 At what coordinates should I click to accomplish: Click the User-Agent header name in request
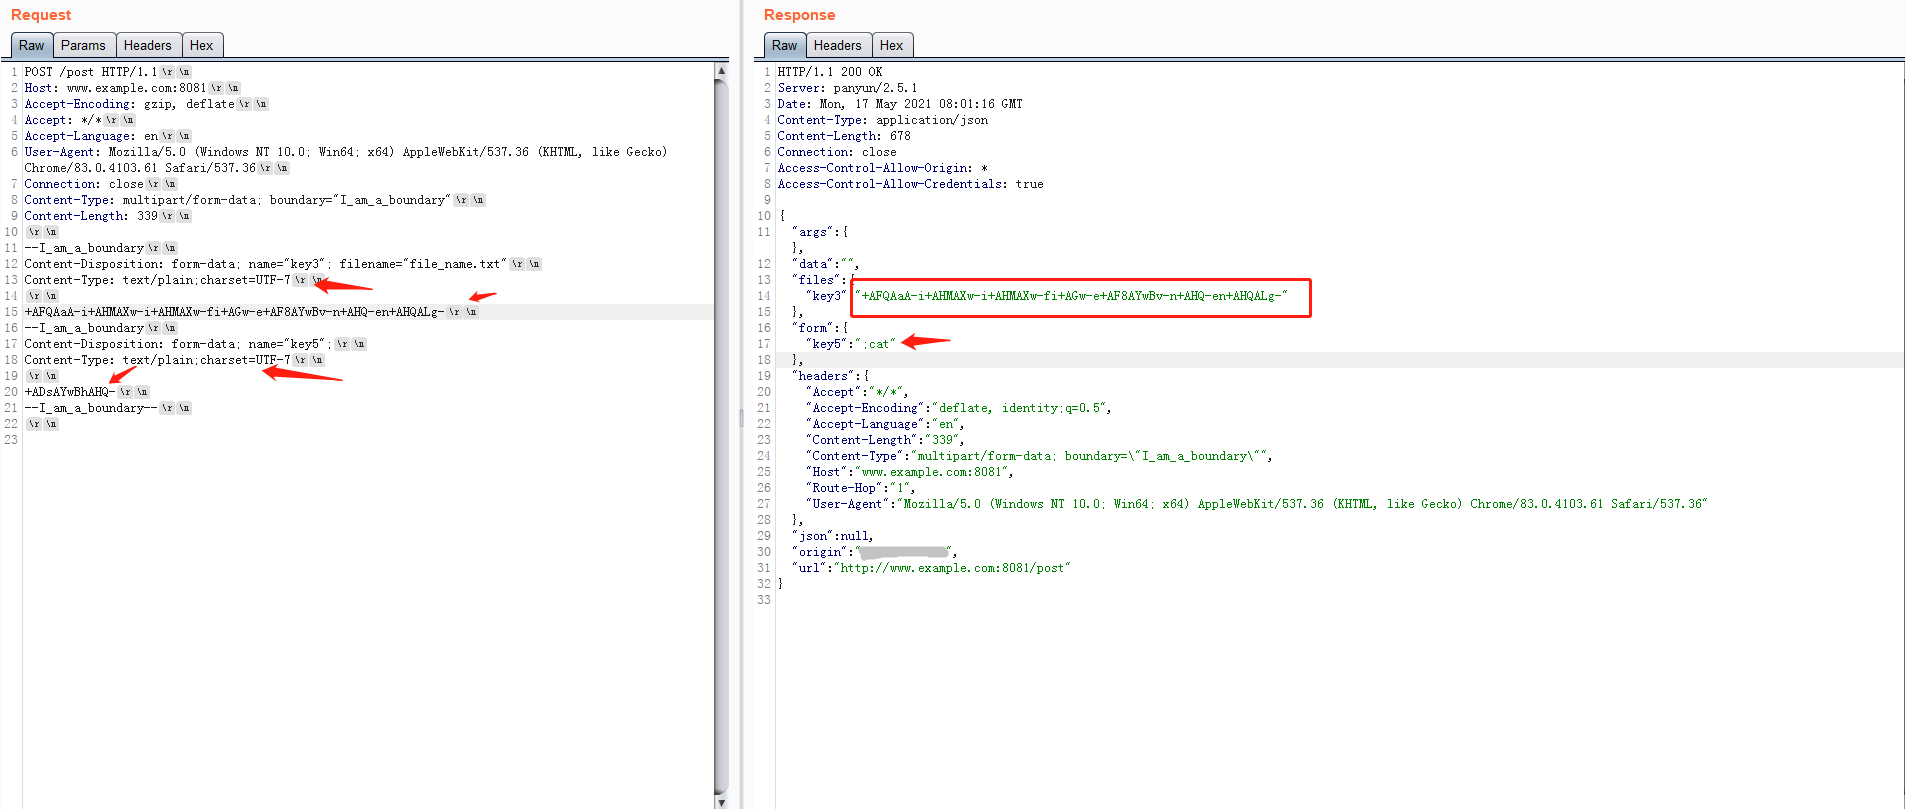[62, 152]
